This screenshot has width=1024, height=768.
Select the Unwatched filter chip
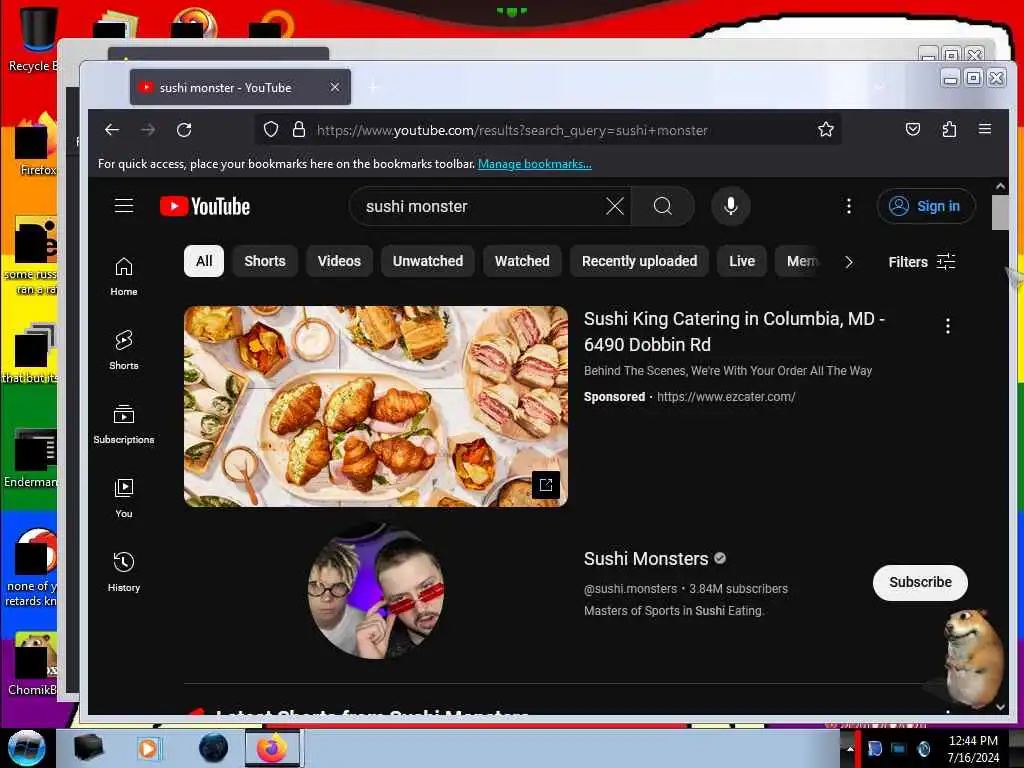coord(428,261)
